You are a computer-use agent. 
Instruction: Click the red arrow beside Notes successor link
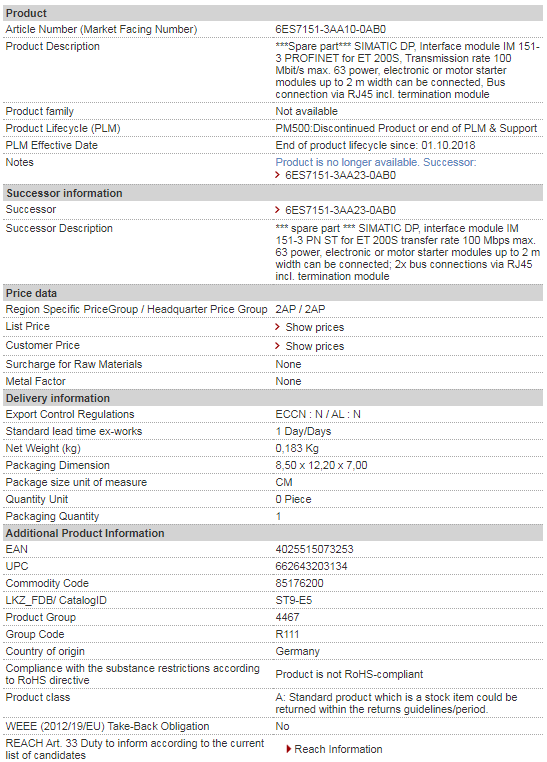click(277, 175)
